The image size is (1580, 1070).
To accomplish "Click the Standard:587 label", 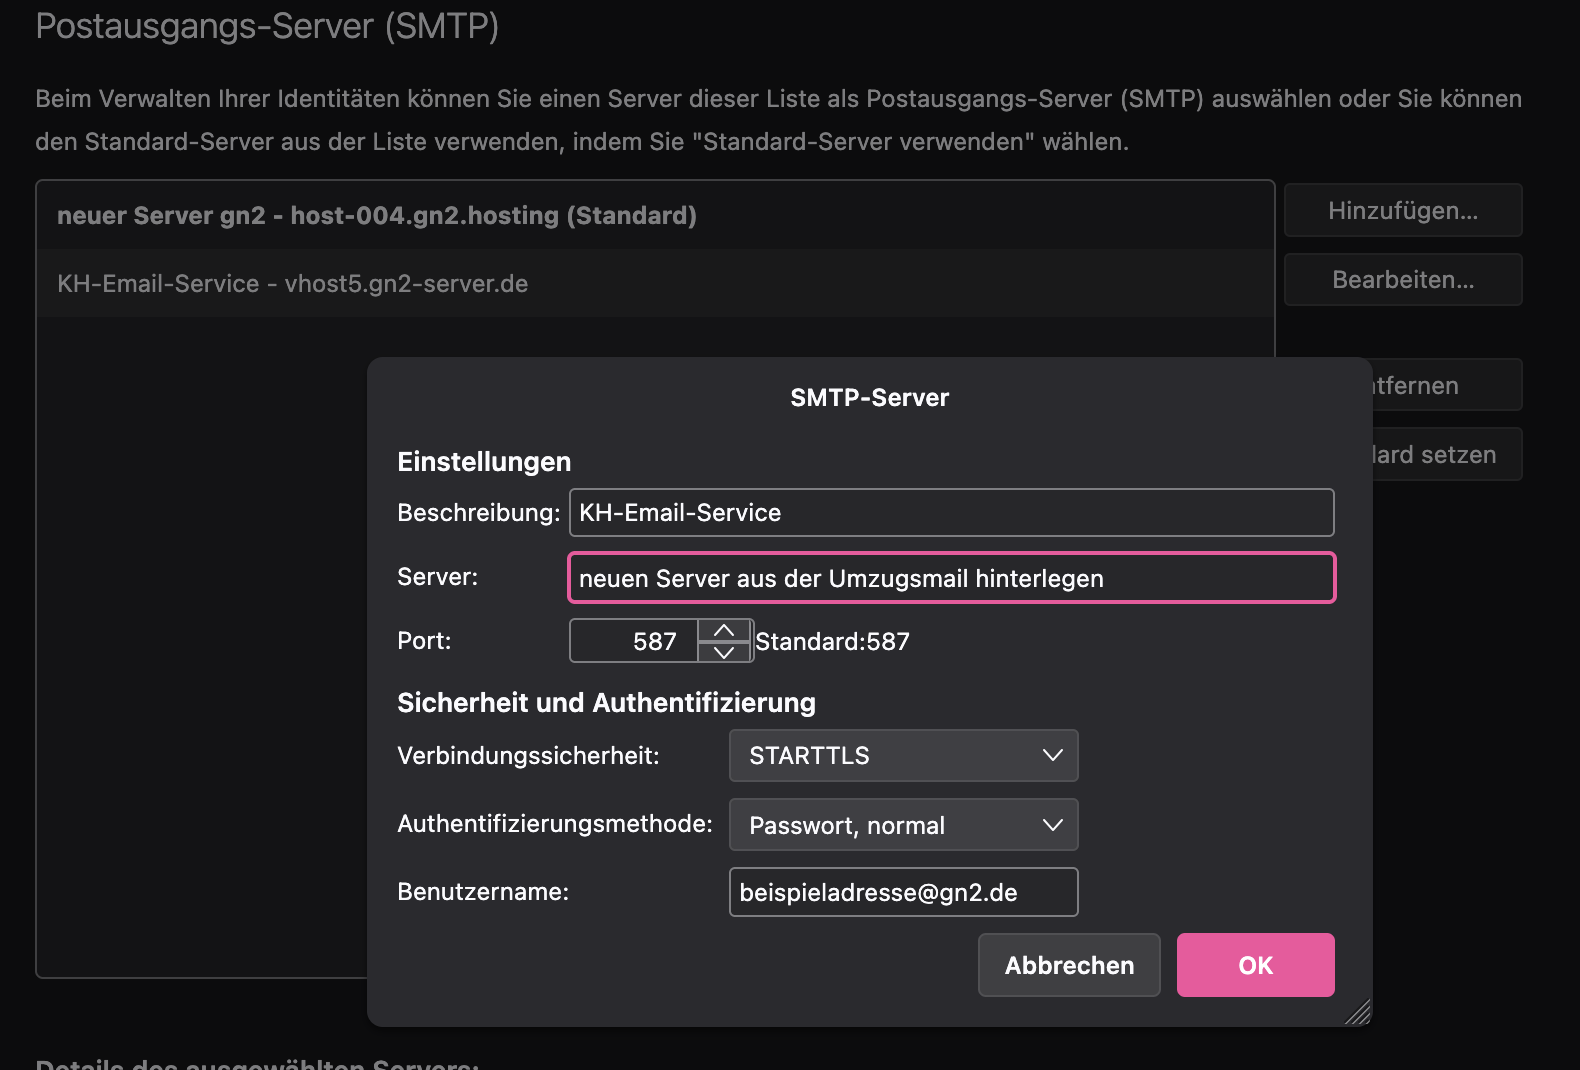I will [832, 641].
